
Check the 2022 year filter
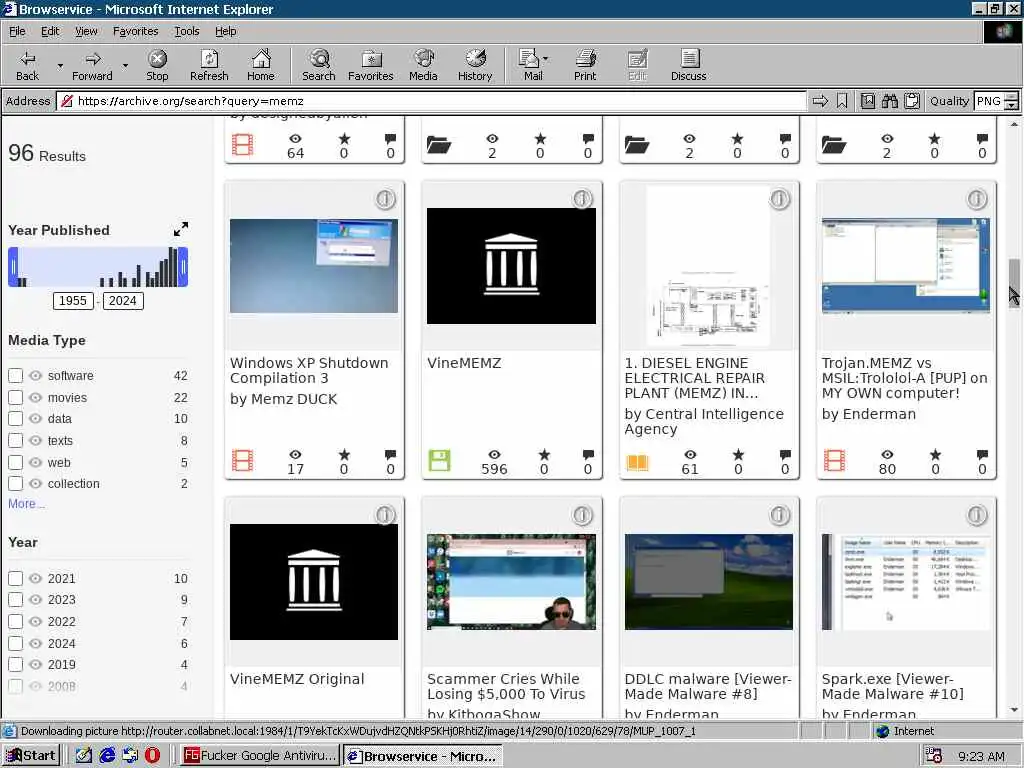[16, 621]
